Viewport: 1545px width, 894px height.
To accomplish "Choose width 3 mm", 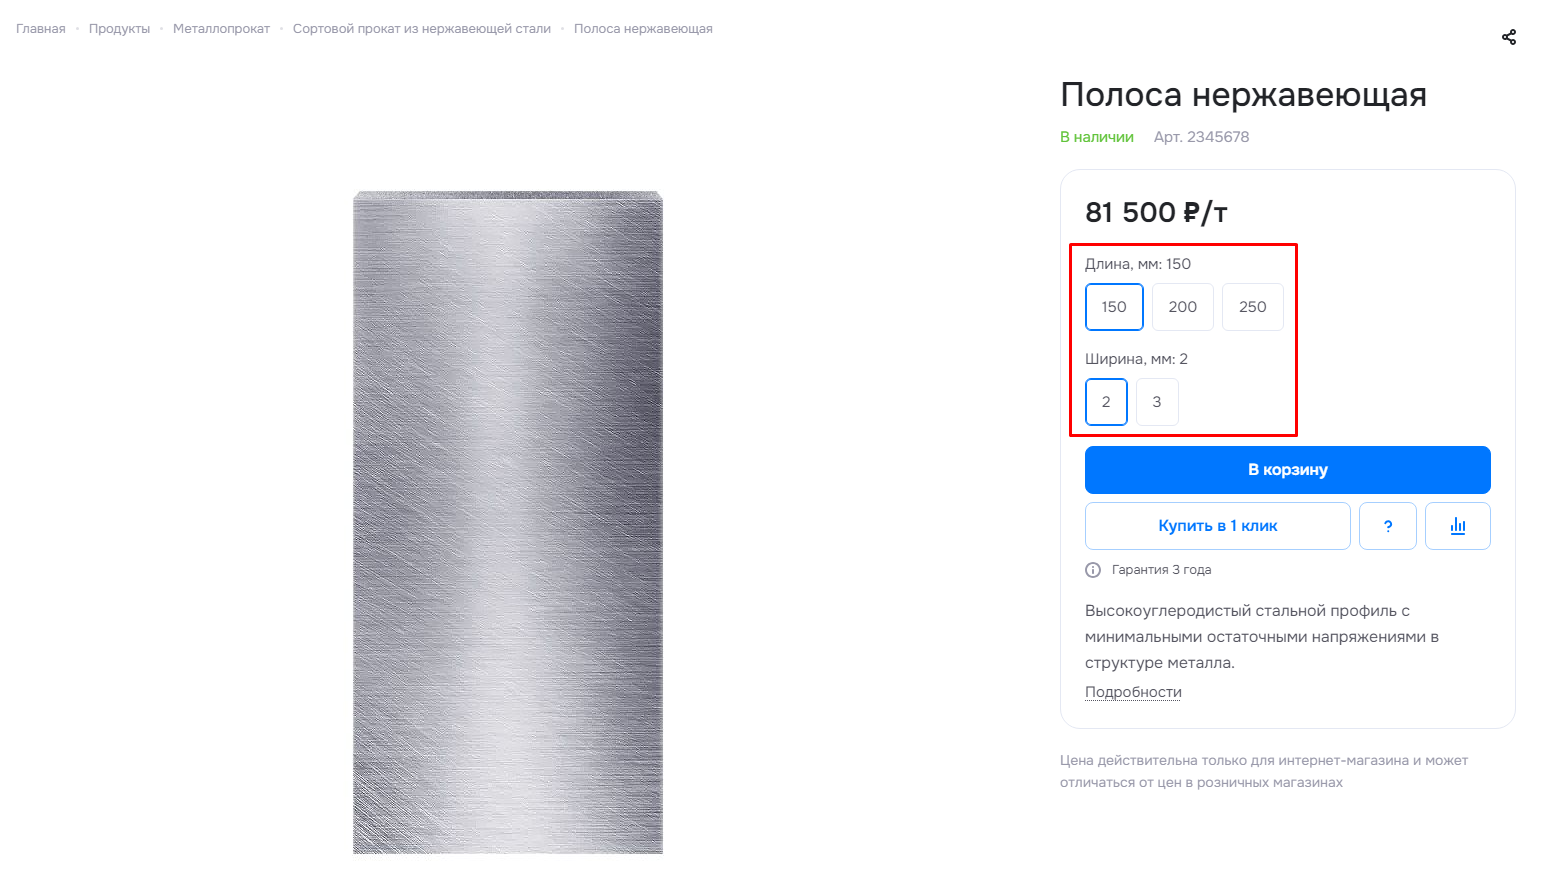I will pos(1157,402).
